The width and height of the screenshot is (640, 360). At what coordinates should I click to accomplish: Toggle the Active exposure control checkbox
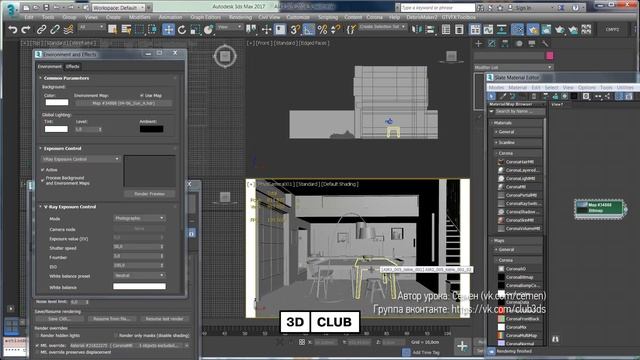[42, 169]
